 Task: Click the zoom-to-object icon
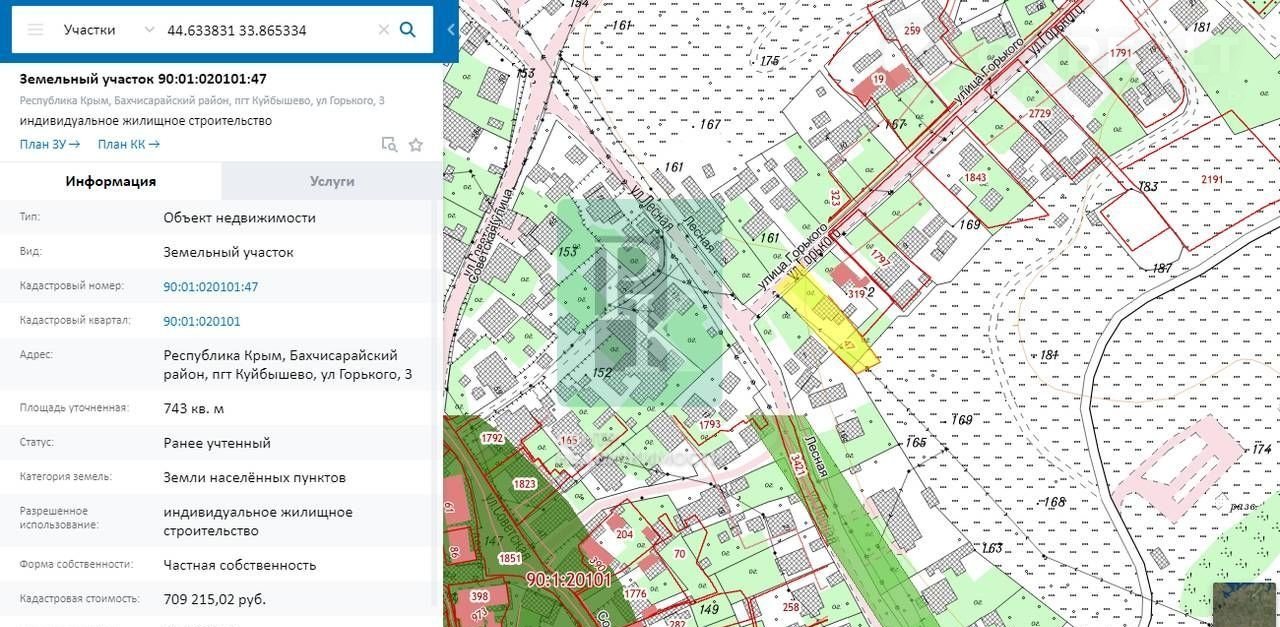[x=389, y=145]
